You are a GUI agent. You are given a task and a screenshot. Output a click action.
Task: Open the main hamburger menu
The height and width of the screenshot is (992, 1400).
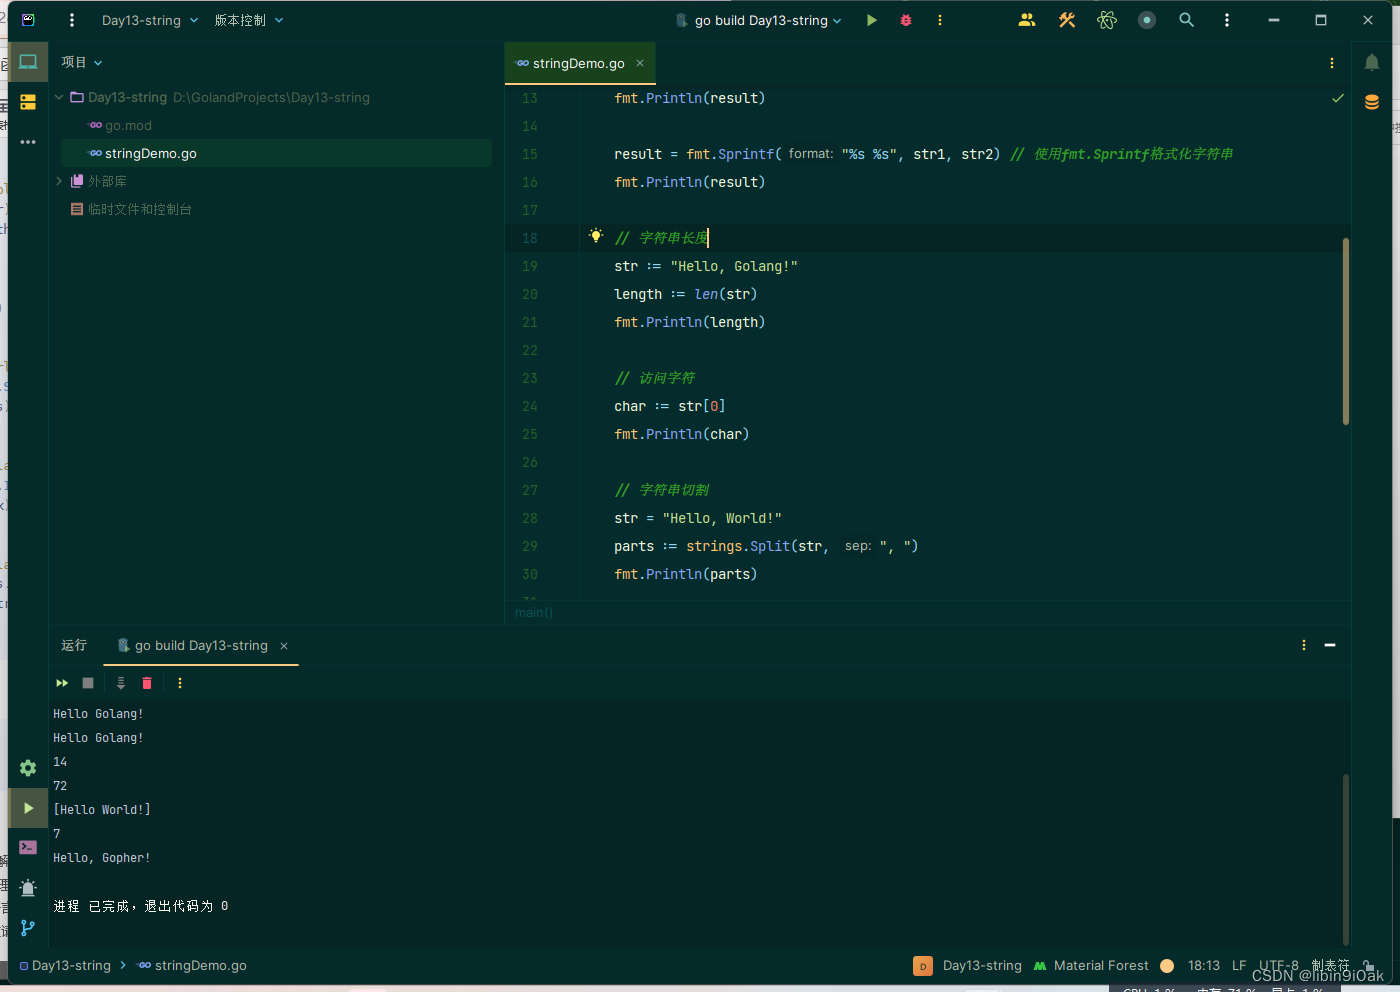(72, 20)
